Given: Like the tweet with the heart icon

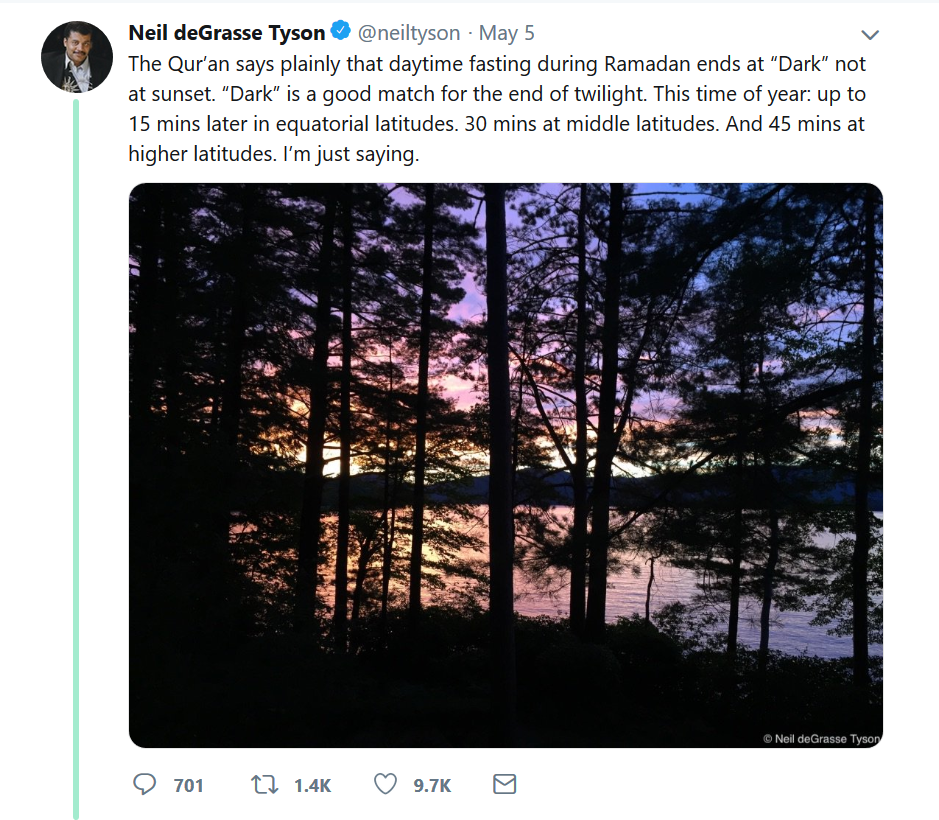Looking at the screenshot, I should 386,784.
